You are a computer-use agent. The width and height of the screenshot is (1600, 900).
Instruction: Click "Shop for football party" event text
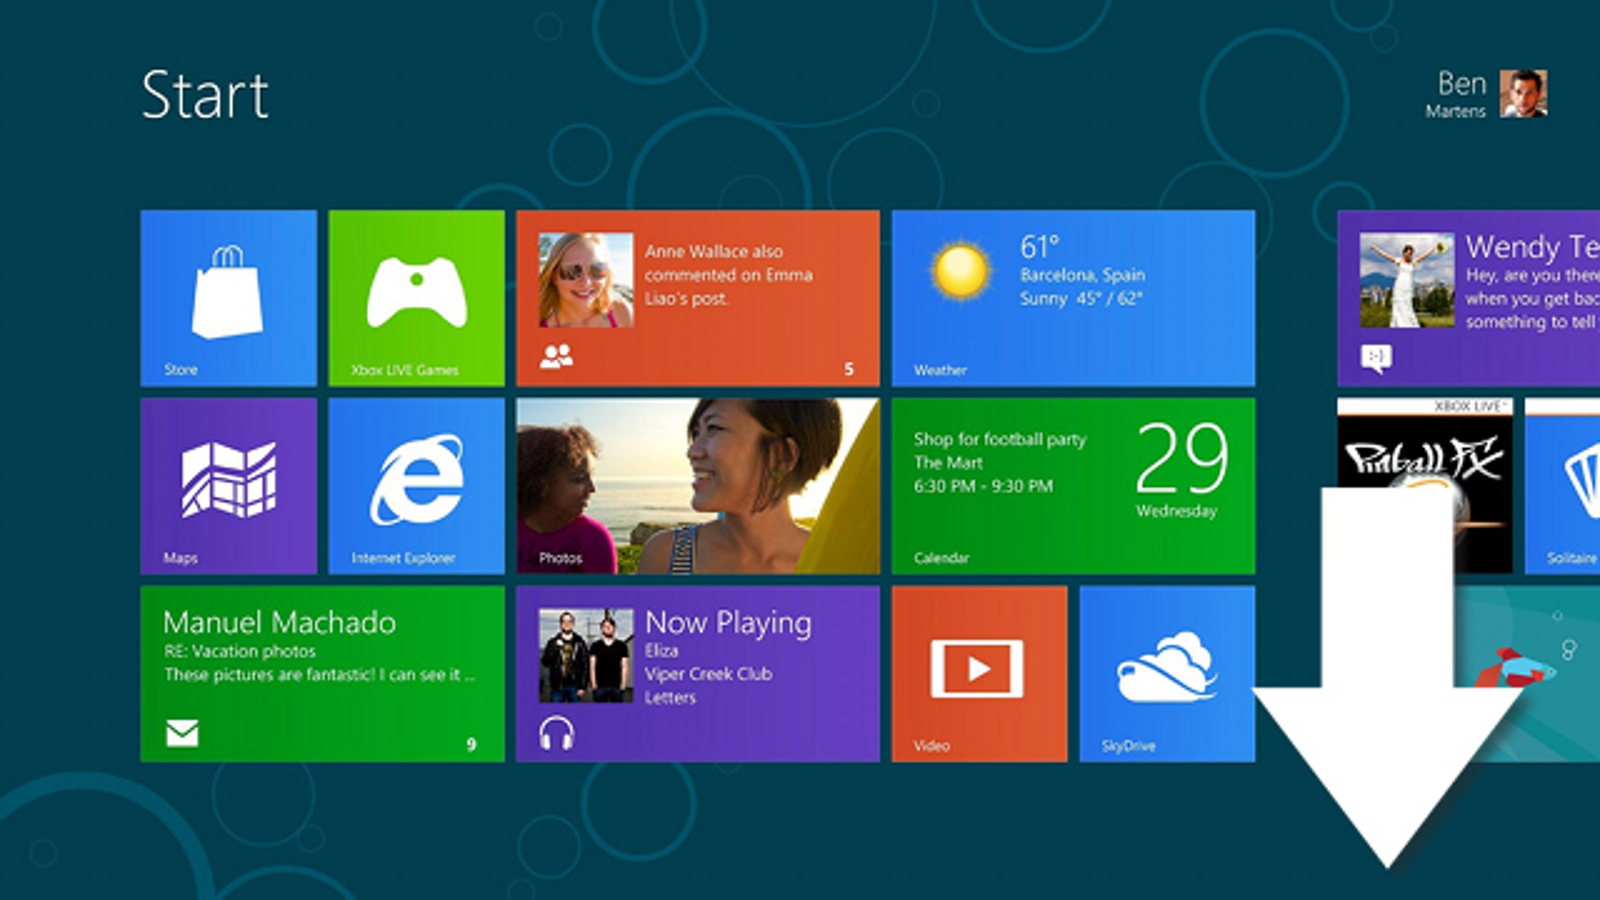1000,439
